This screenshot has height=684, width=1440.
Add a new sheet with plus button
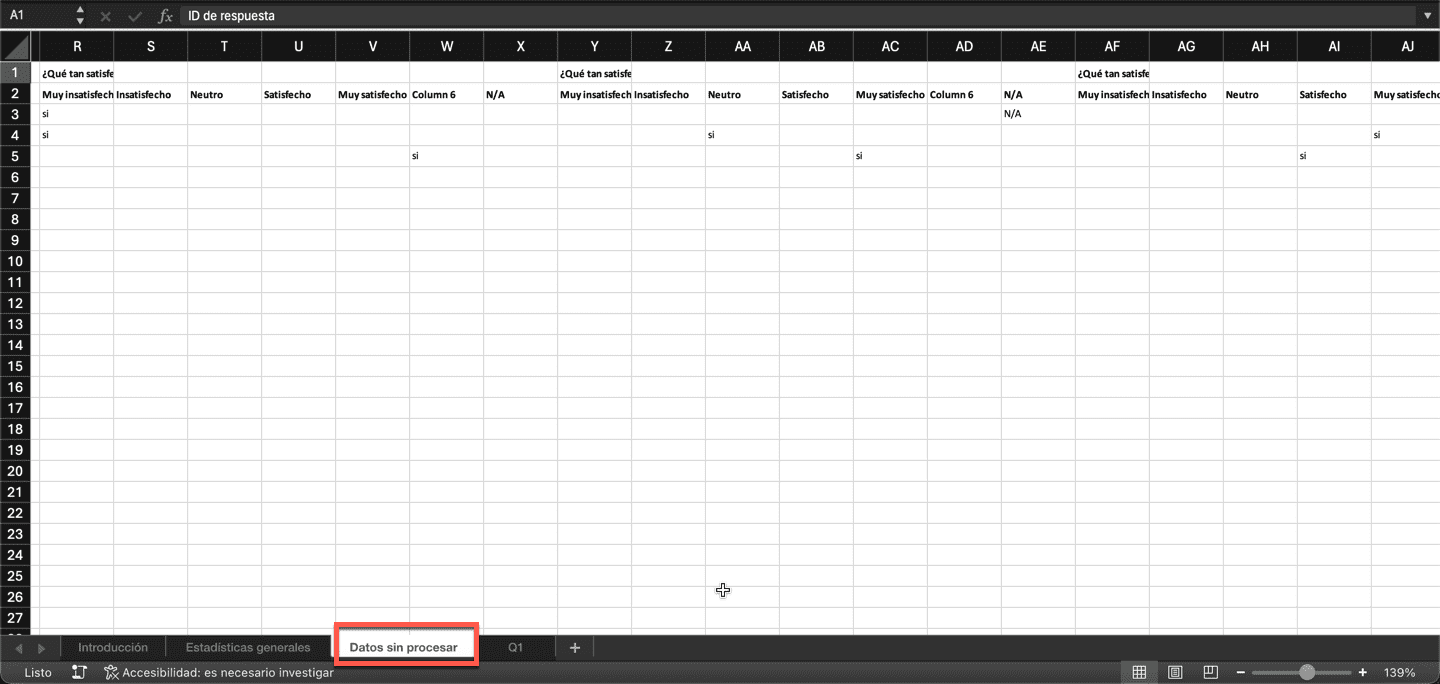[x=575, y=648]
